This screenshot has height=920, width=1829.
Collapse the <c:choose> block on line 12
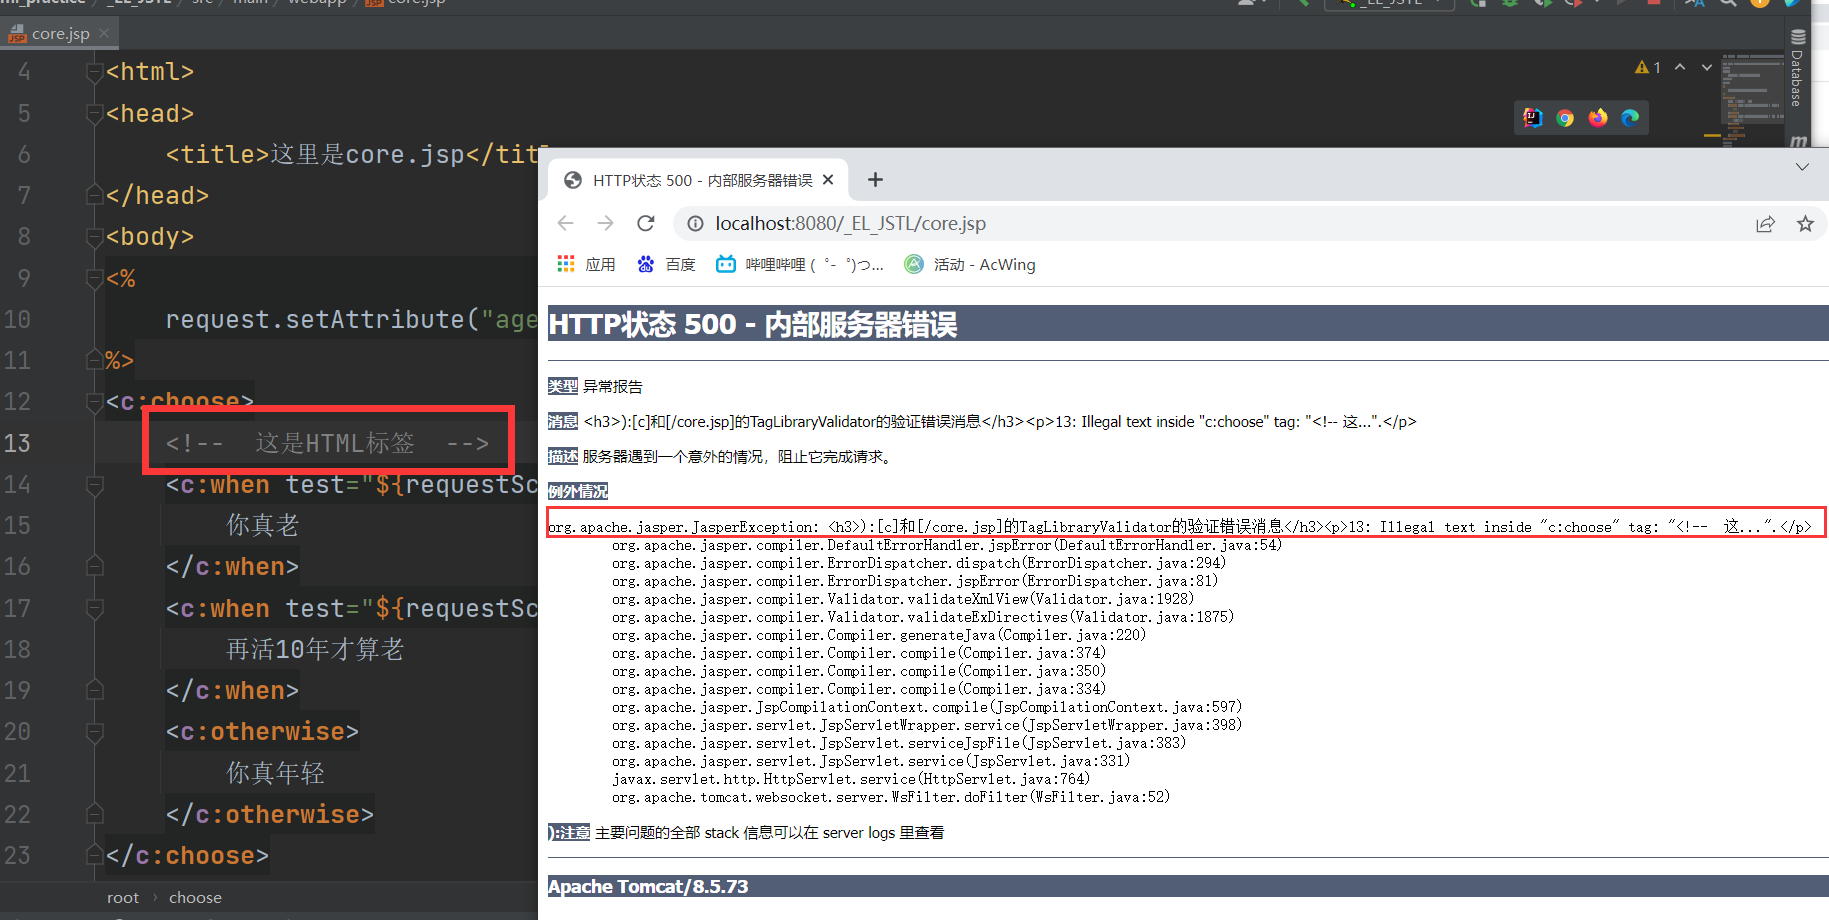[x=95, y=402]
